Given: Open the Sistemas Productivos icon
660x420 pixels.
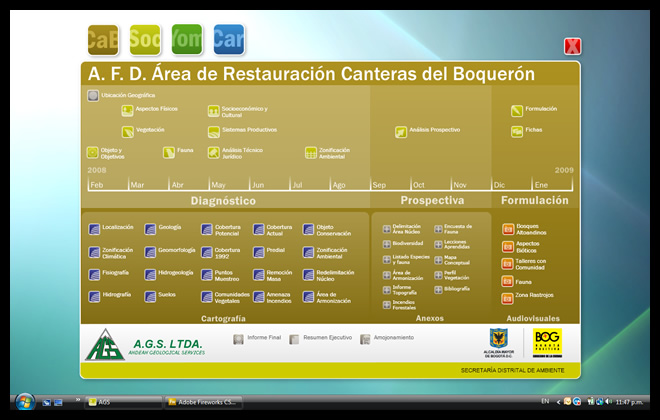Looking at the screenshot, I should point(214,131).
